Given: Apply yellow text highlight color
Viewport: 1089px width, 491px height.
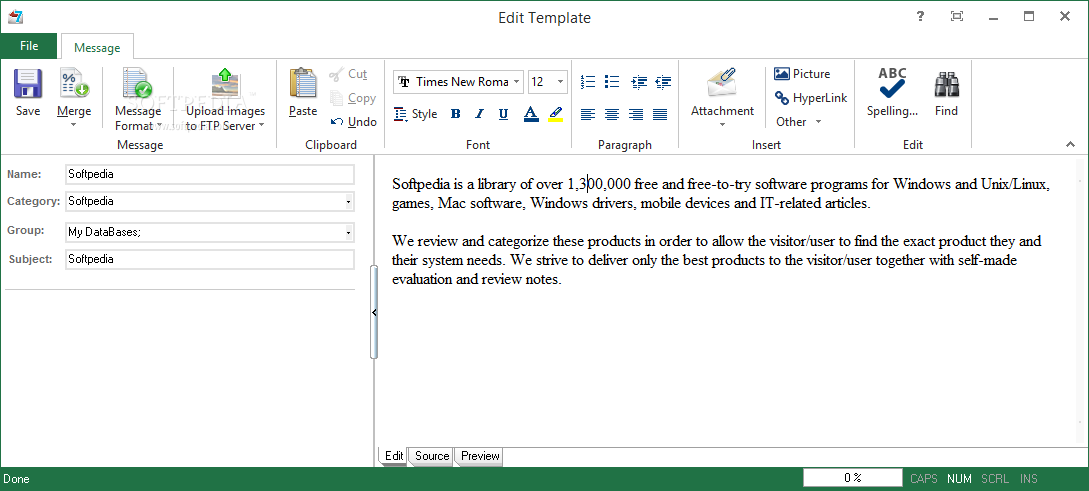Looking at the screenshot, I should [556, 114].
